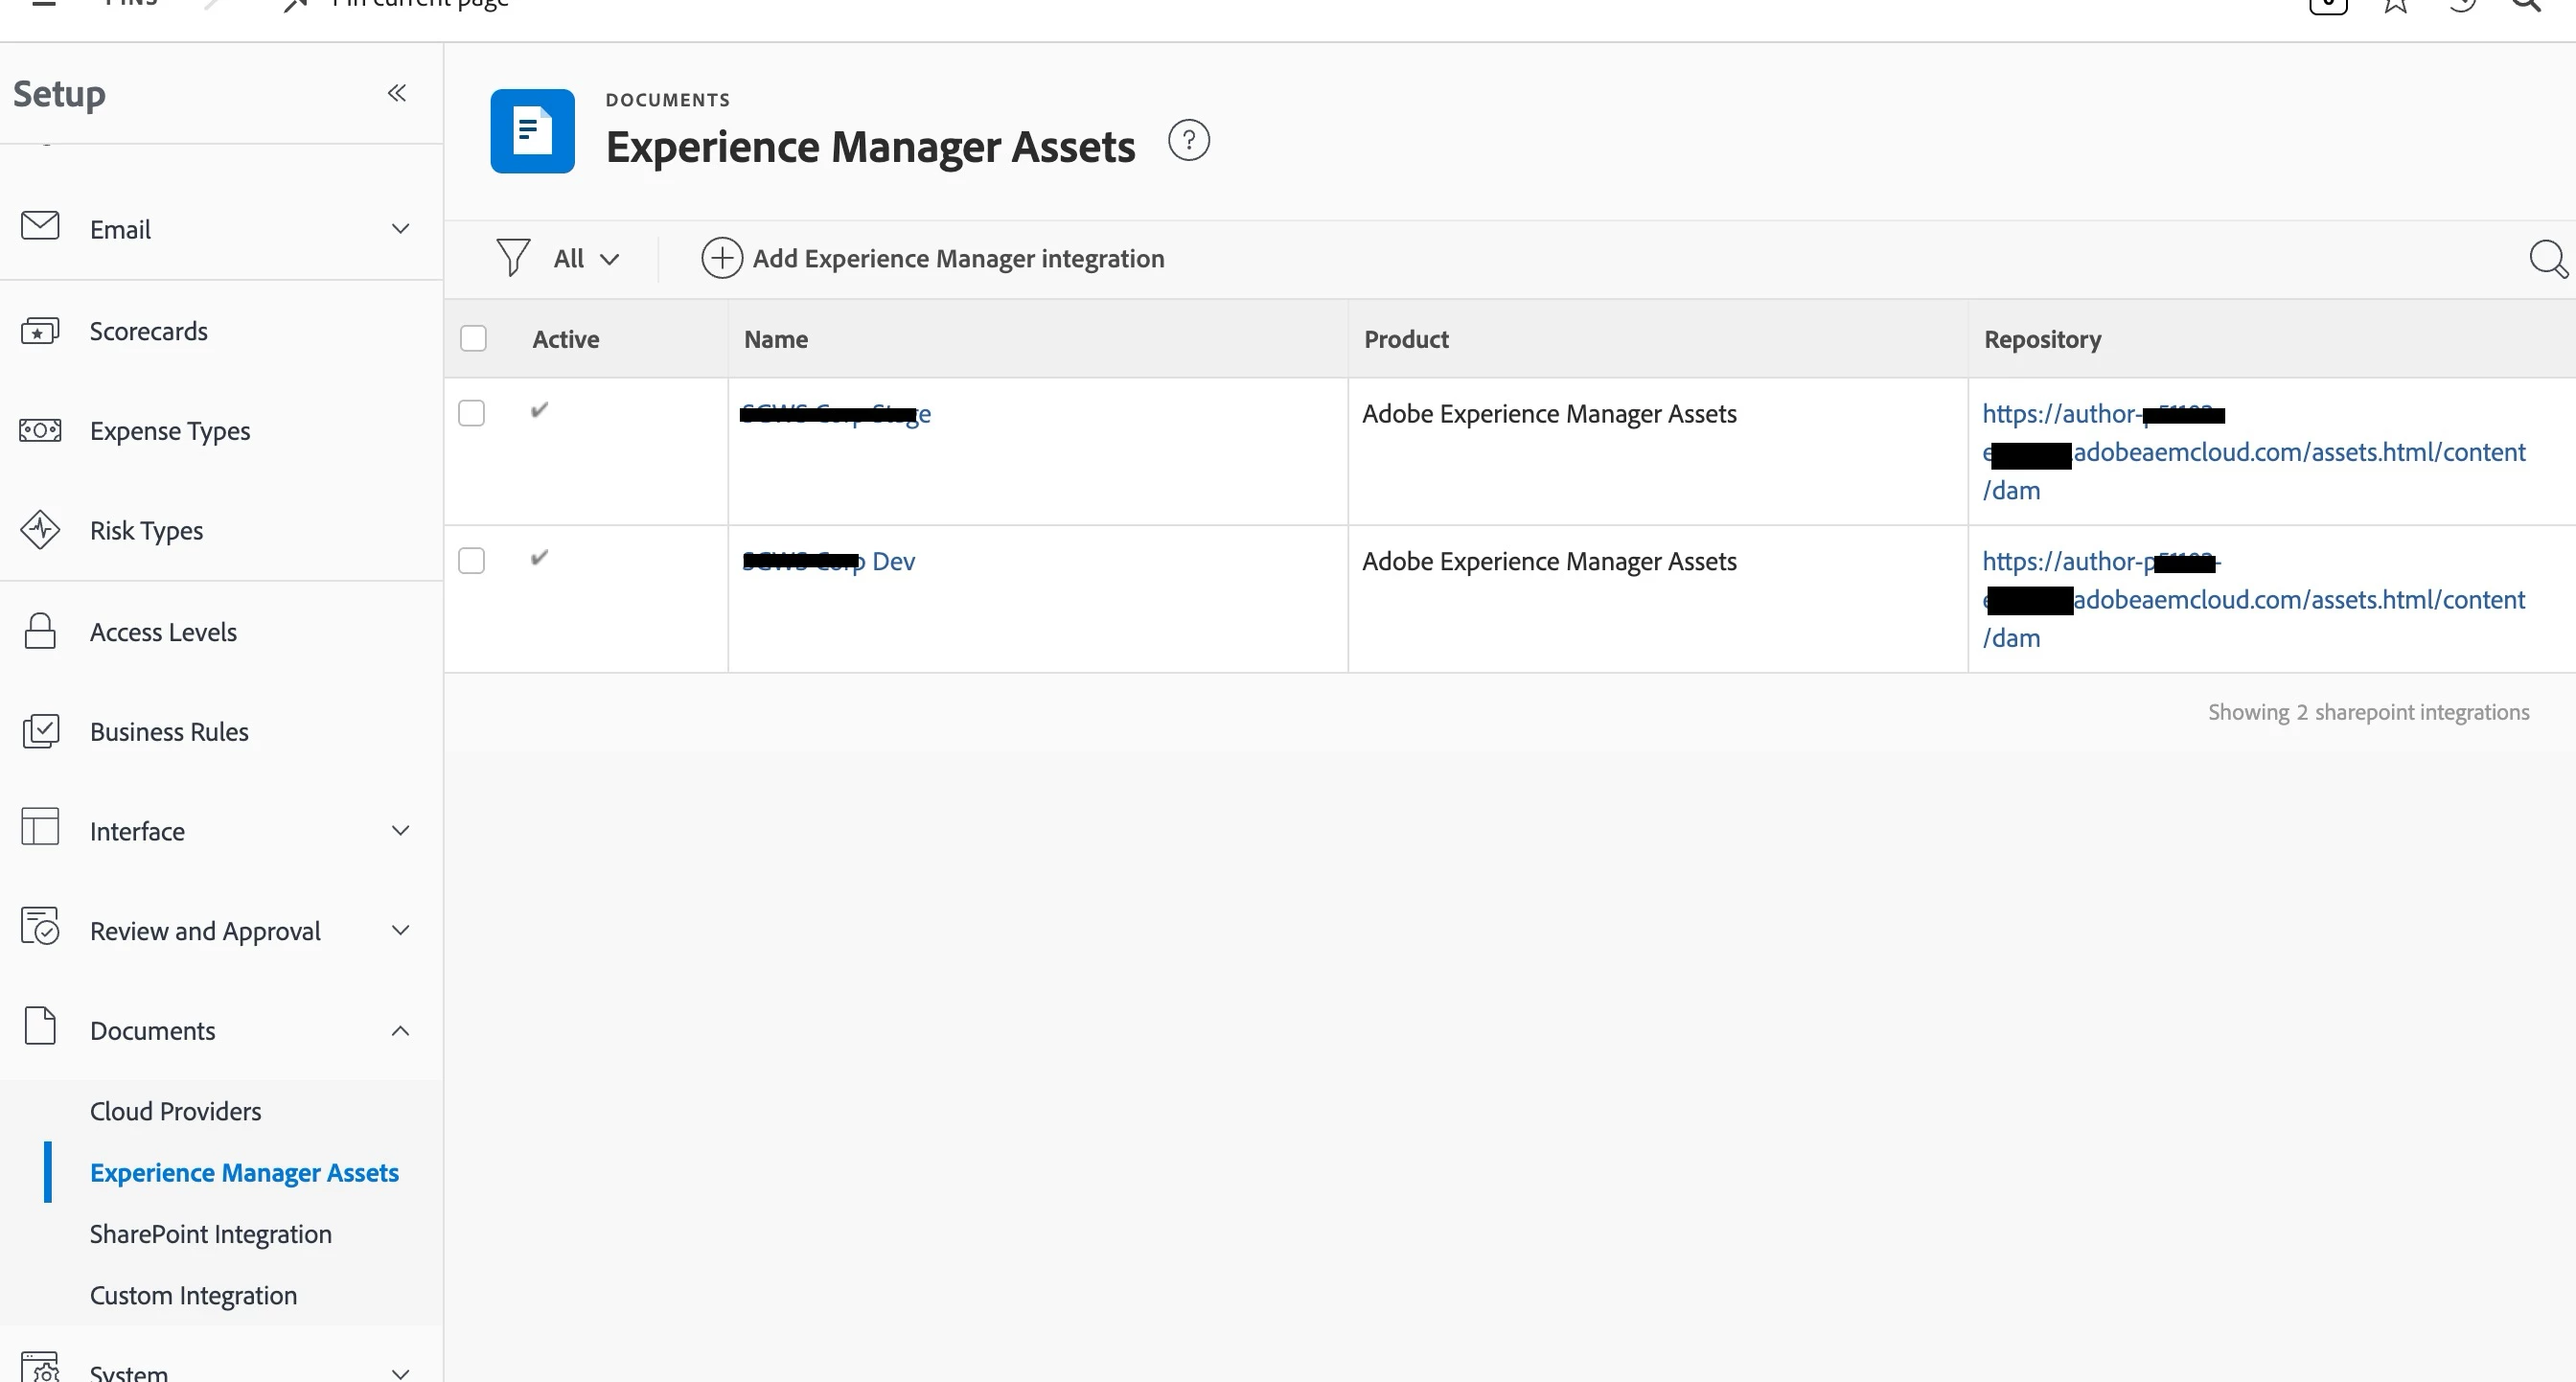
Task: Open the Expense Types icon entry
Action: tap(40, 431)
